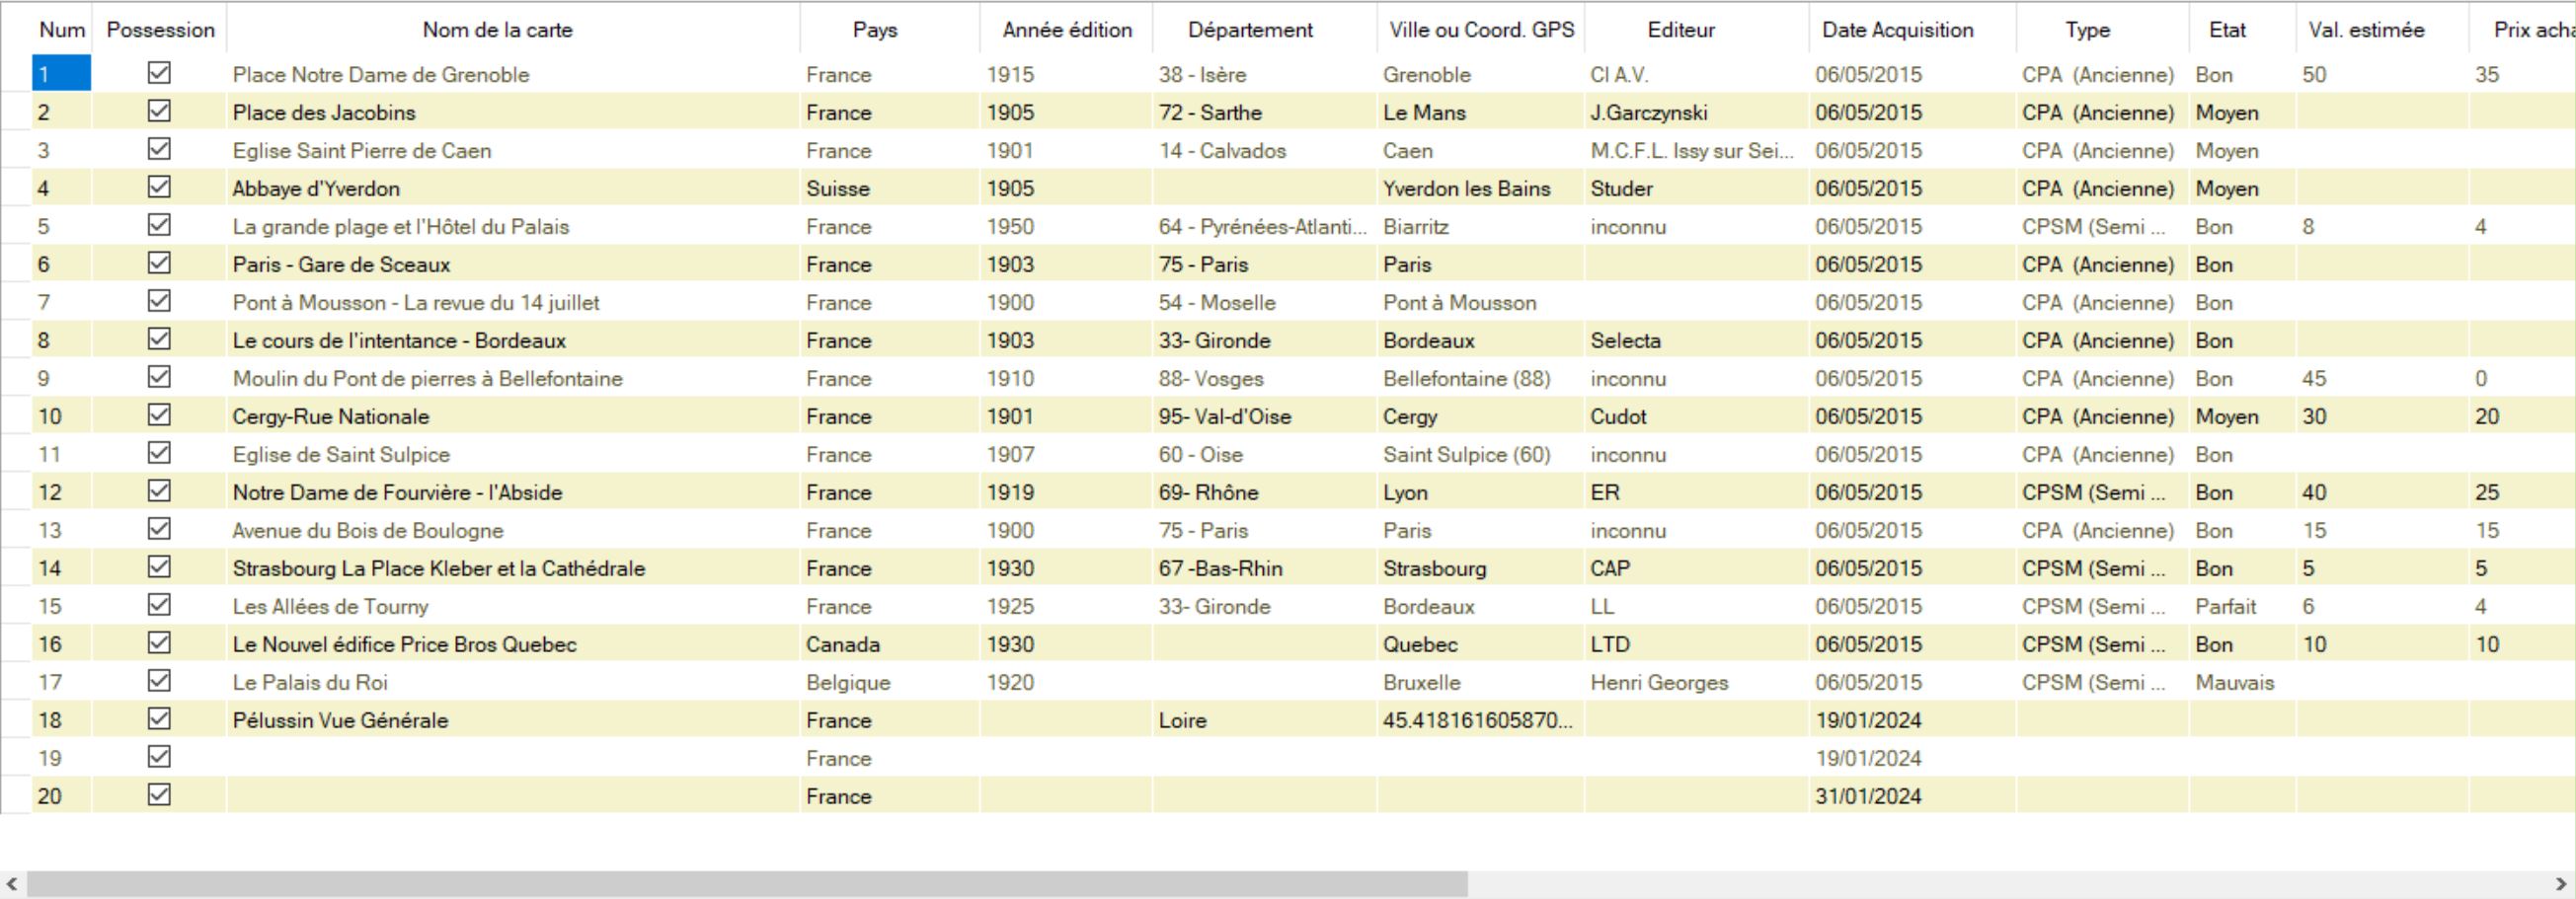Click the Val. estimée column header
Viewport: 2576px width, 899px height.
coord(2365,30)
